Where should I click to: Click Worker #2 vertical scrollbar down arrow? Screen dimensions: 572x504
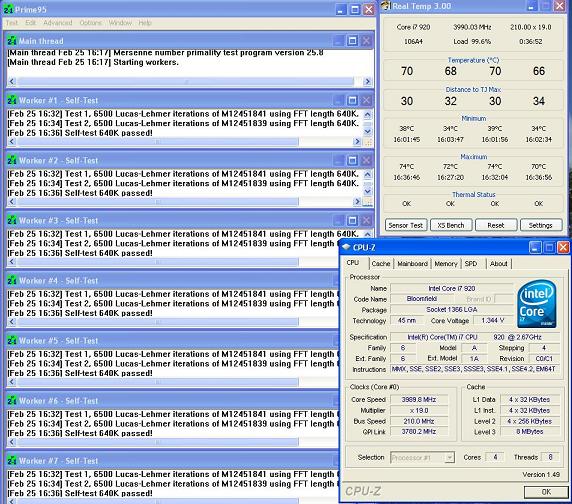pyautogui.click(x=367, y=191)
